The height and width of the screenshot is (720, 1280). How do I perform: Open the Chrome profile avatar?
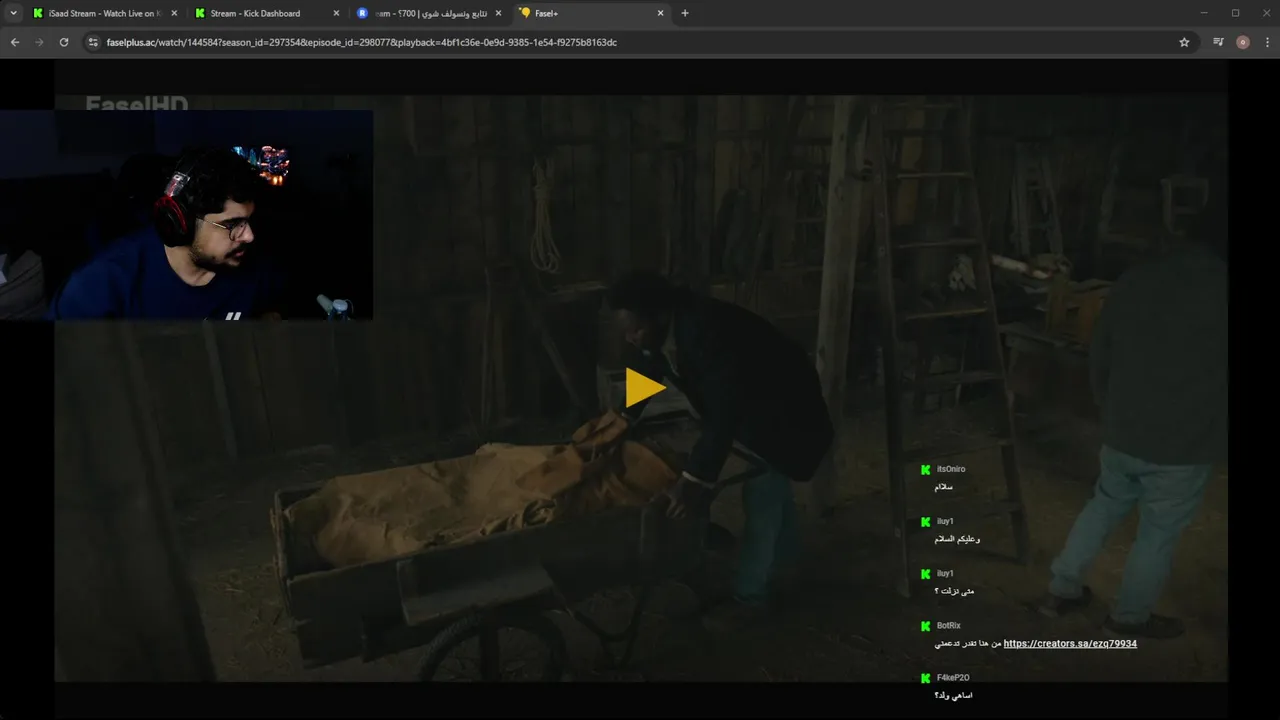click(x=1243, y=42)
